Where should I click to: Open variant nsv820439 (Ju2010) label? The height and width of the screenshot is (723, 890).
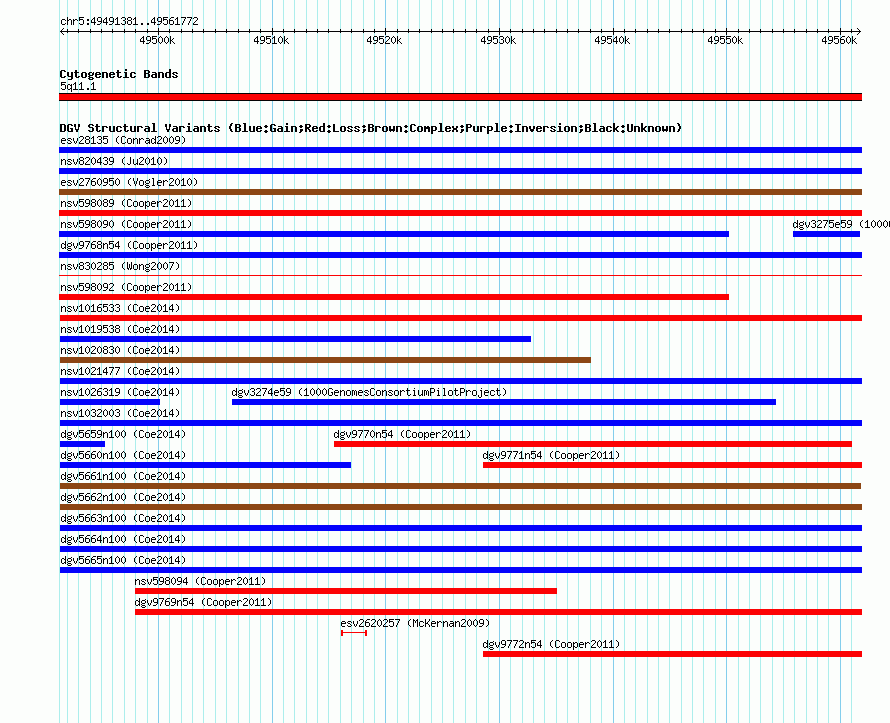[114, 161]
